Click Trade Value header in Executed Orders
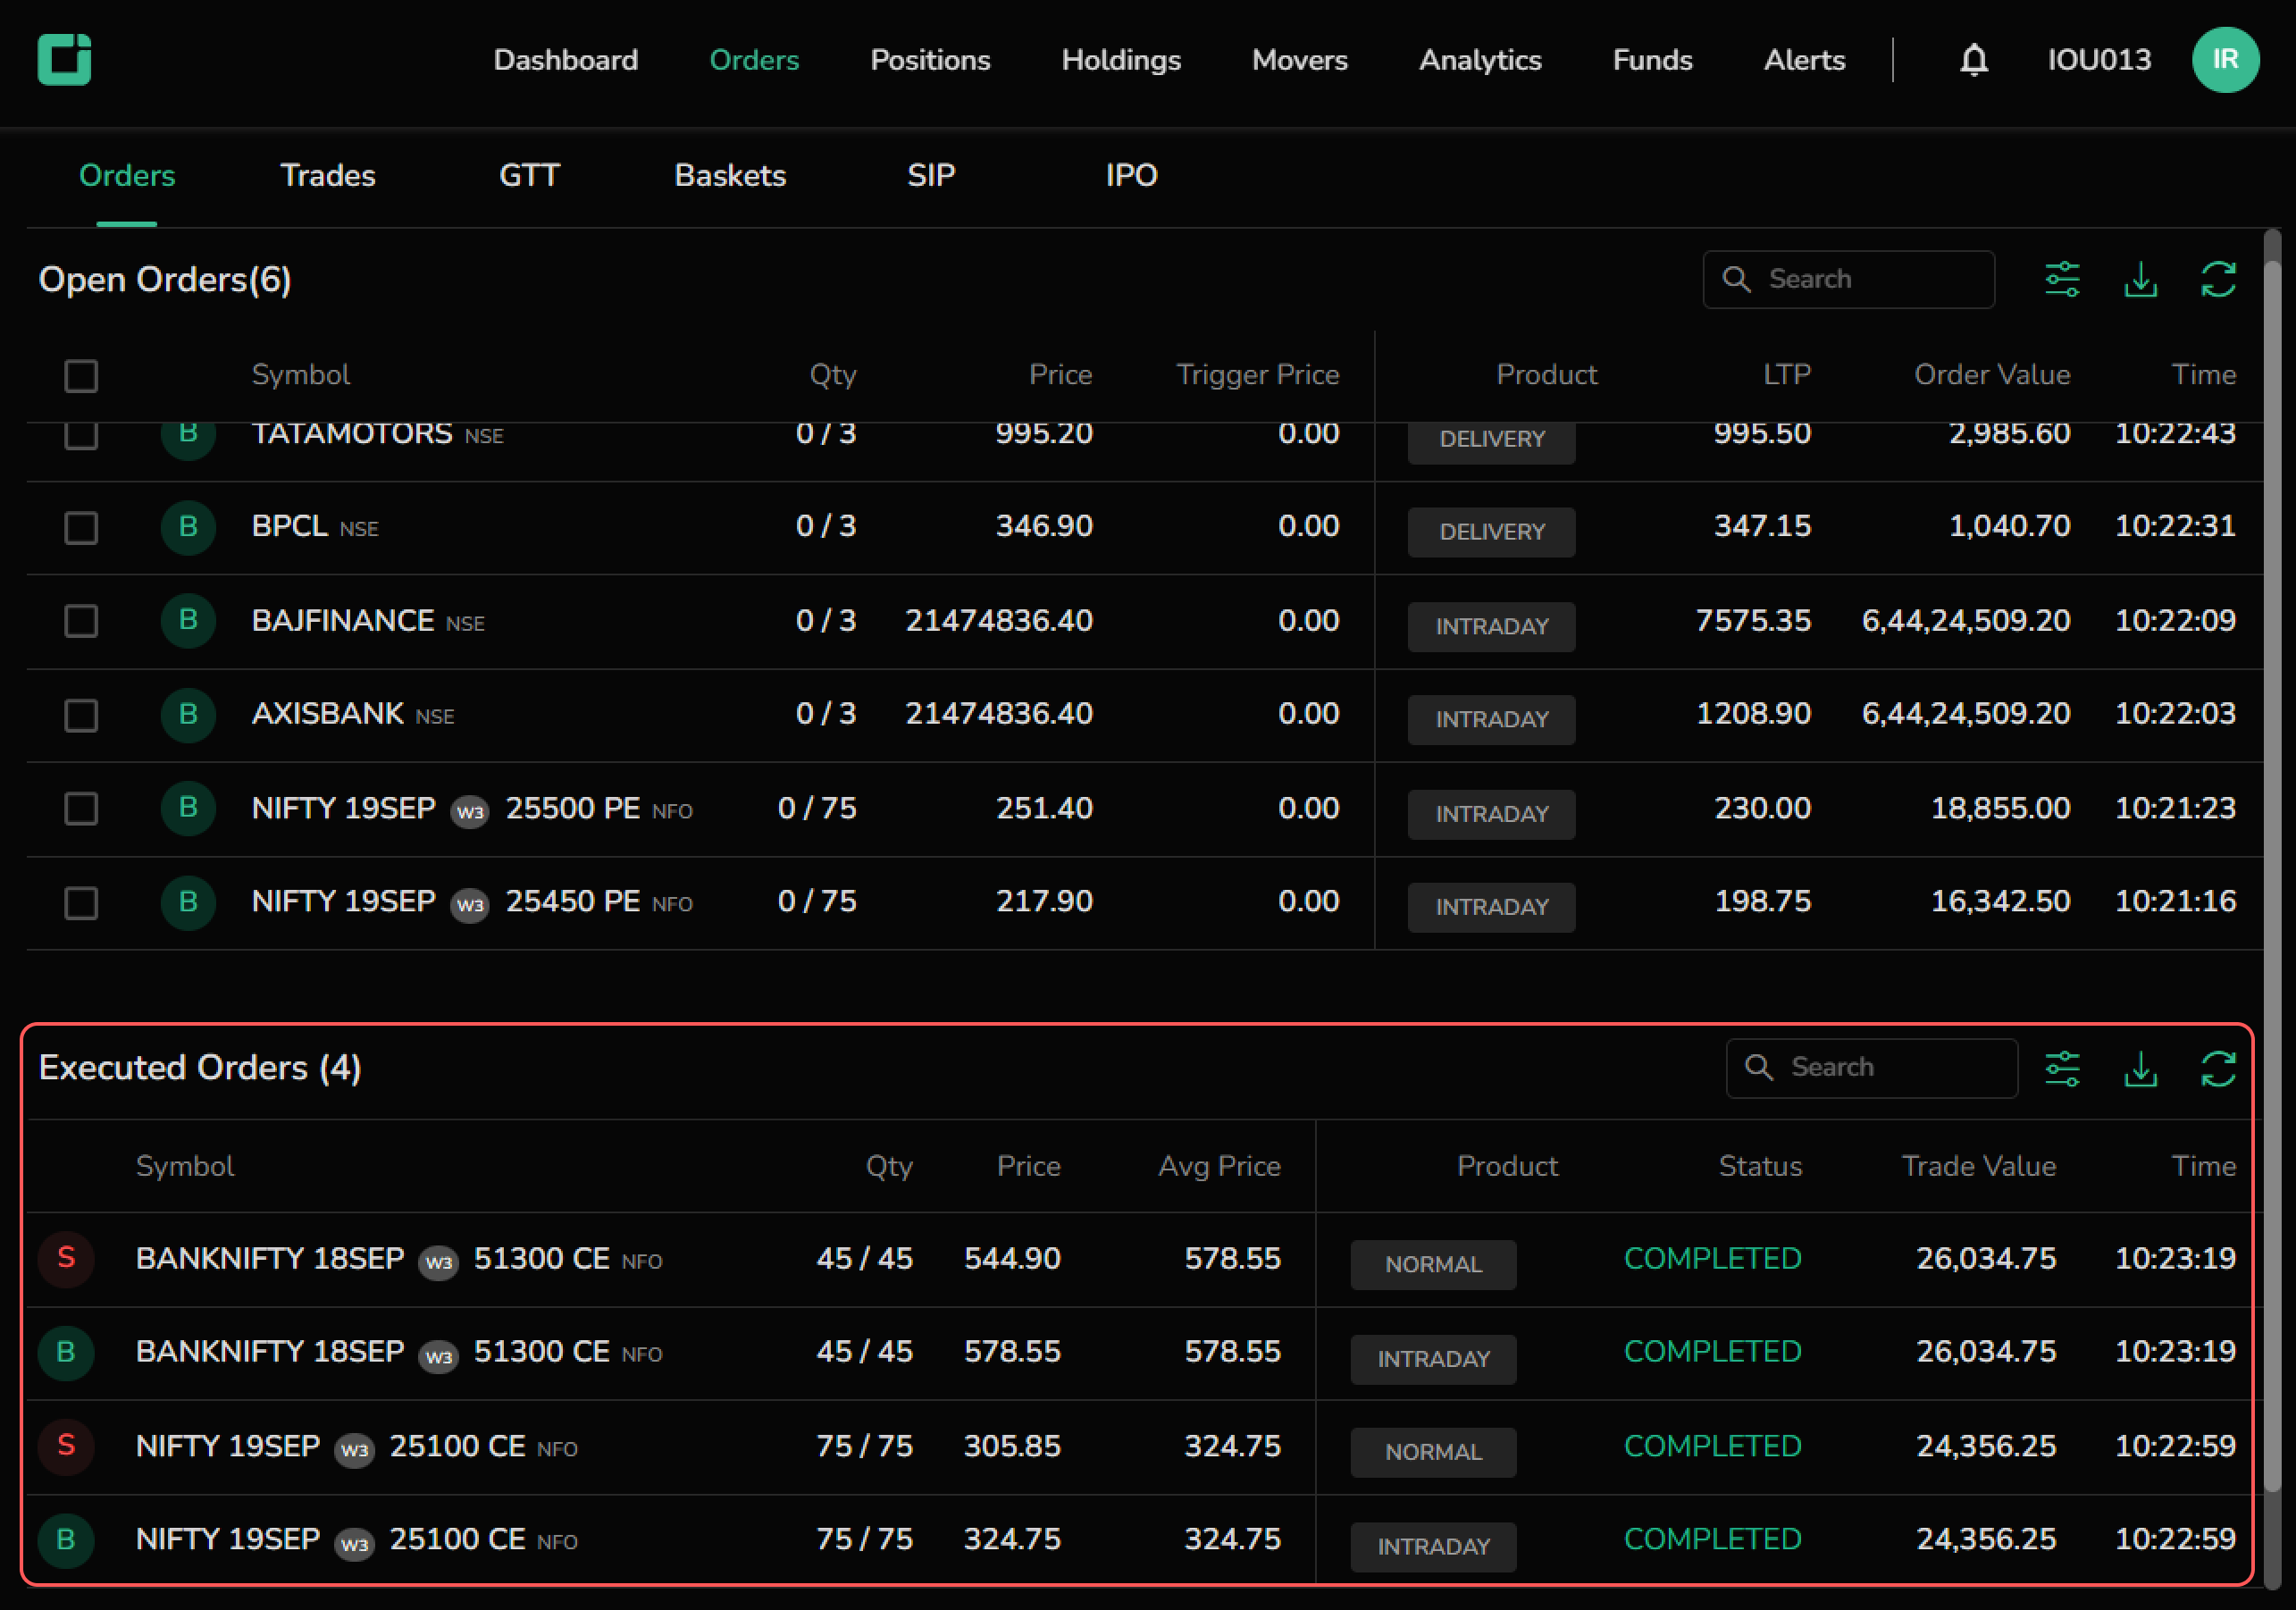 point(1978,1166)
